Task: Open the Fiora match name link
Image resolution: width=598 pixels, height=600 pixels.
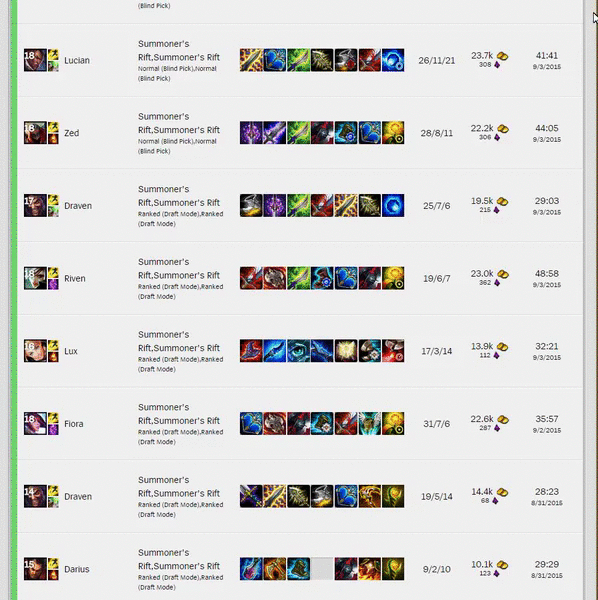Action: pyautogui.click(x=73, y=424)
